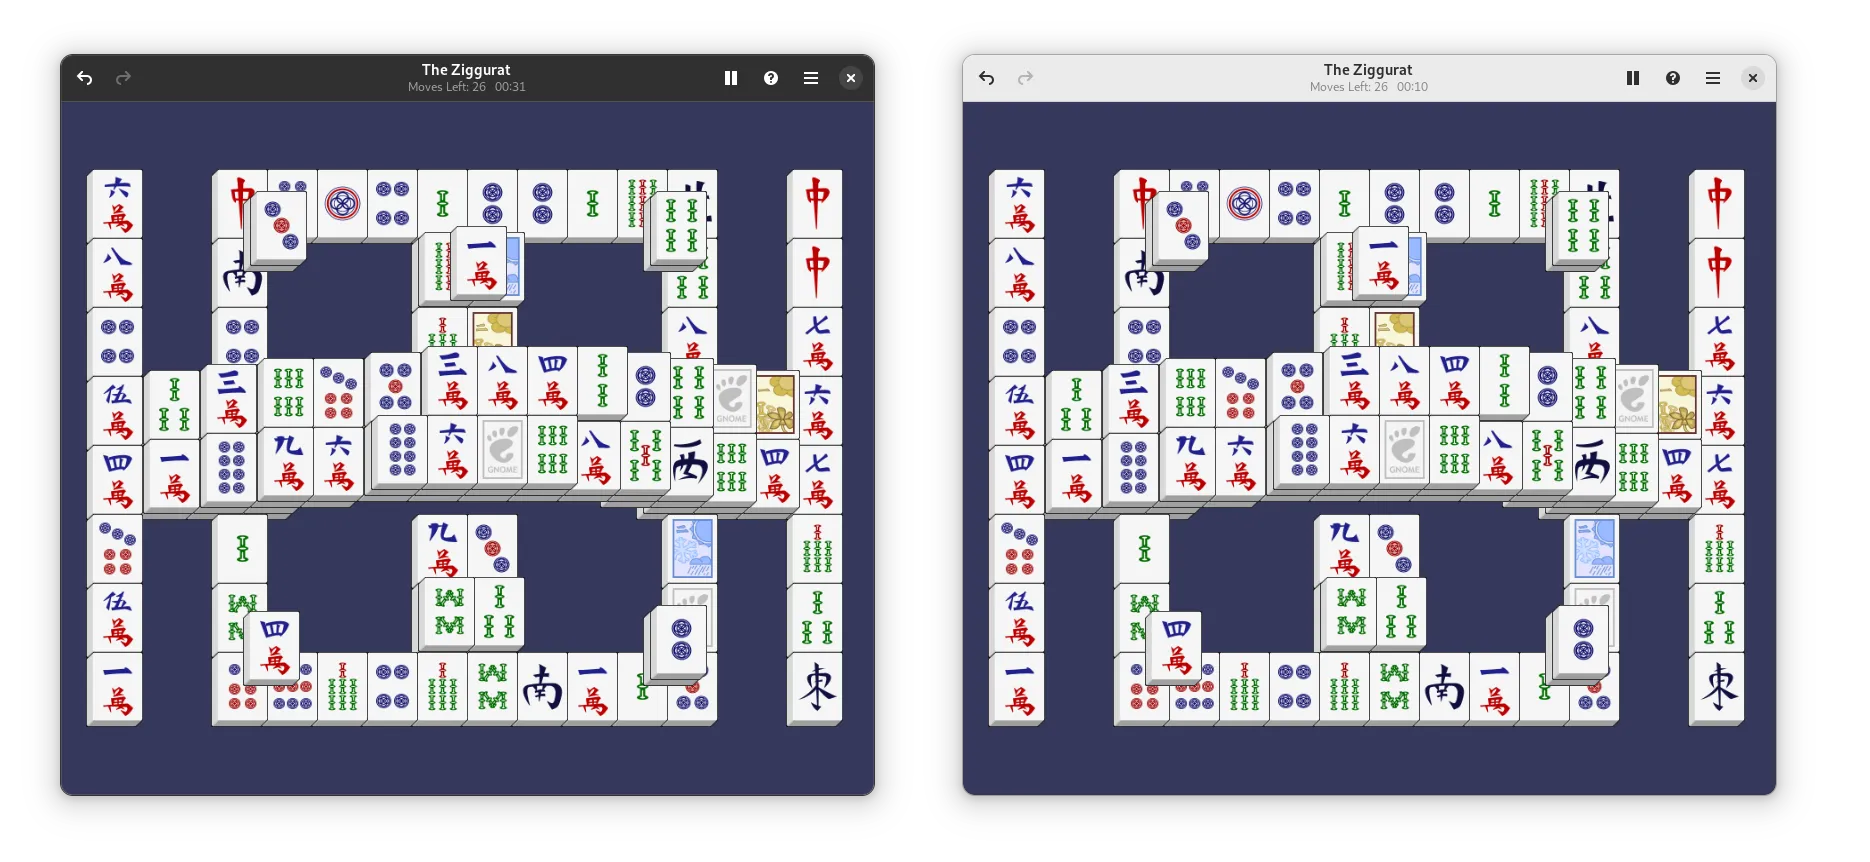Close the dark-themed Mahjongg window
The height and width of the screenshot is (862, 1870).
[x=851, y=78]
